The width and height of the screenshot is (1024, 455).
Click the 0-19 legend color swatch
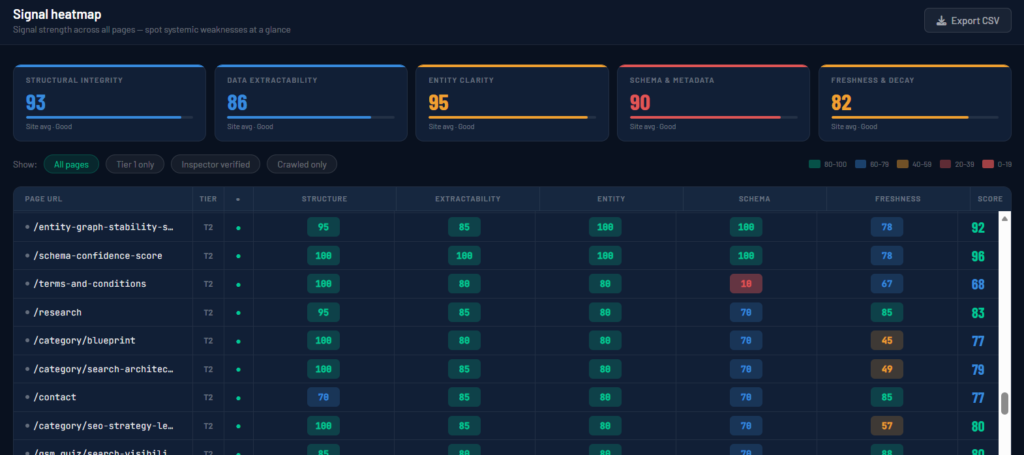click(990, 165)
